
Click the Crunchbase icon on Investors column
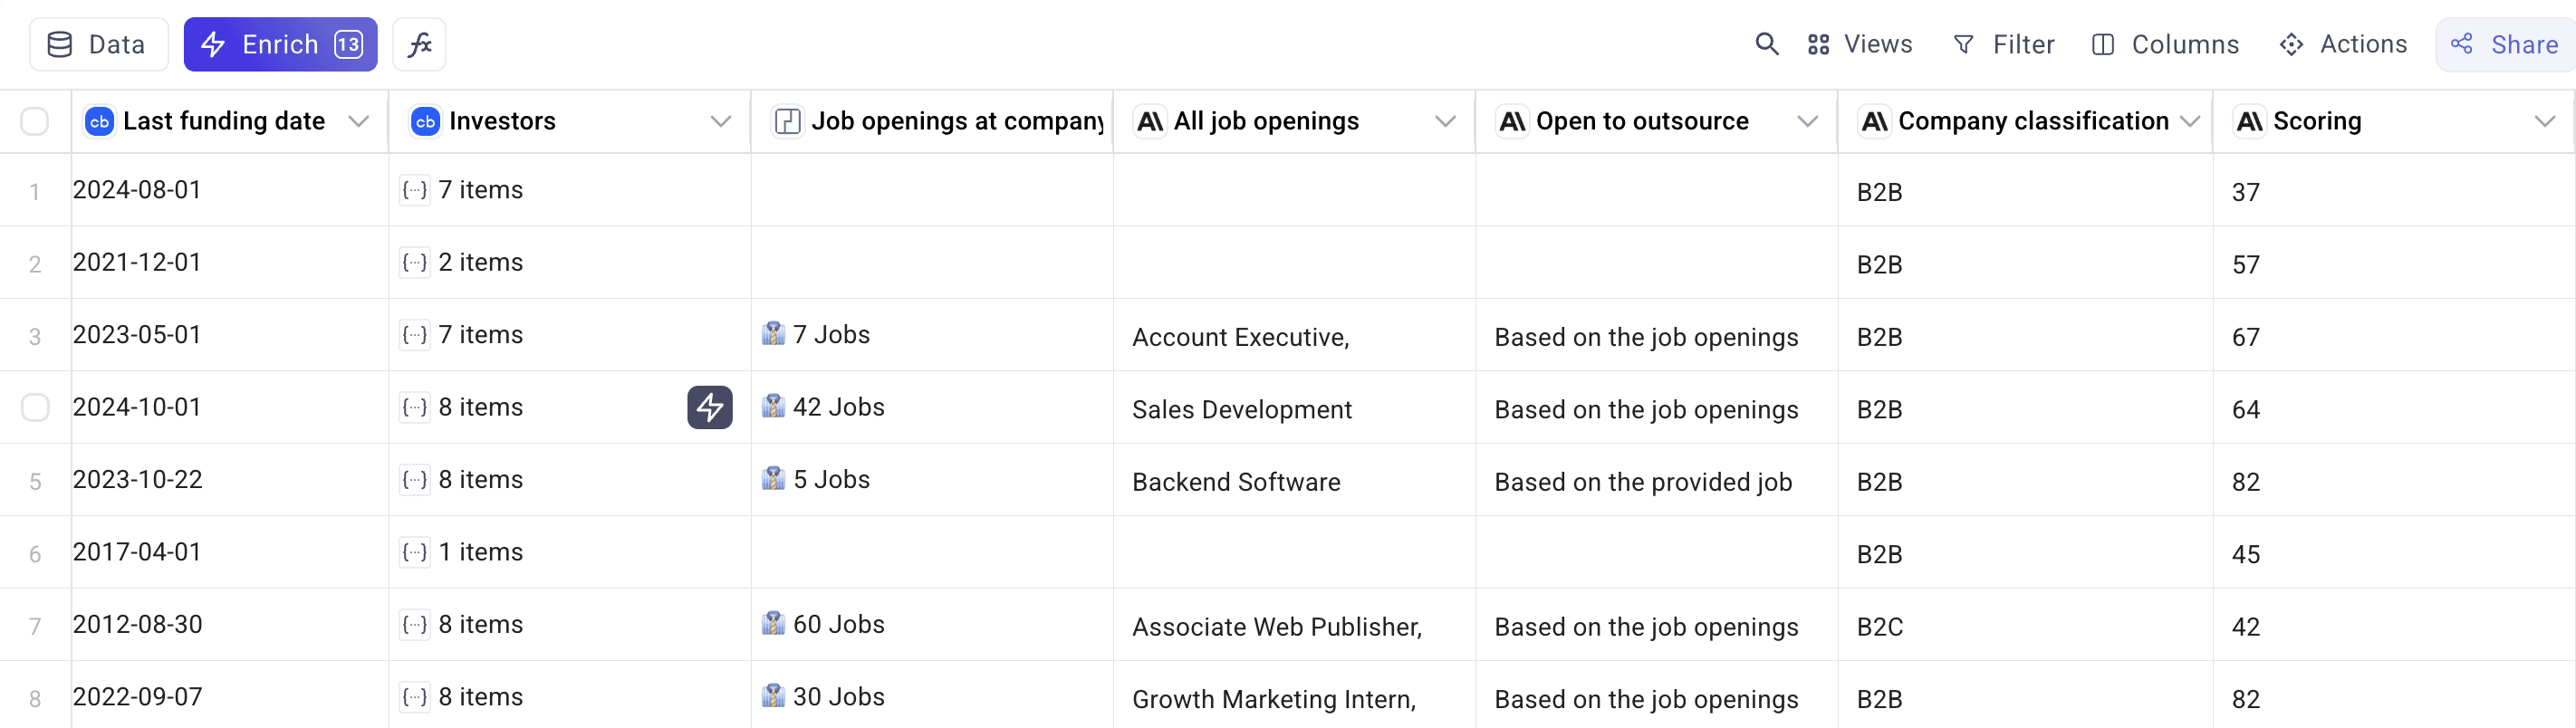coord(425,121)
